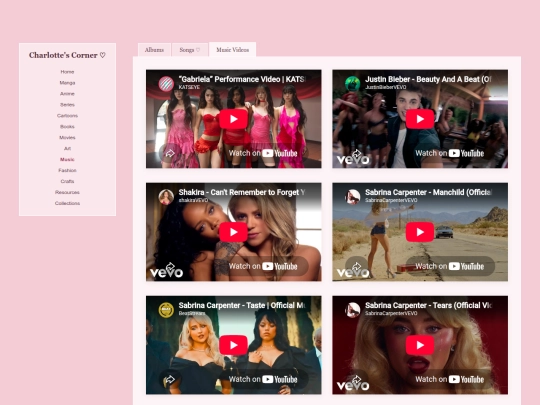Viewport: 540px width, 405px height.
Task: Open Sabrina Carpenter - Tears title link
Action: pos(429,305)
